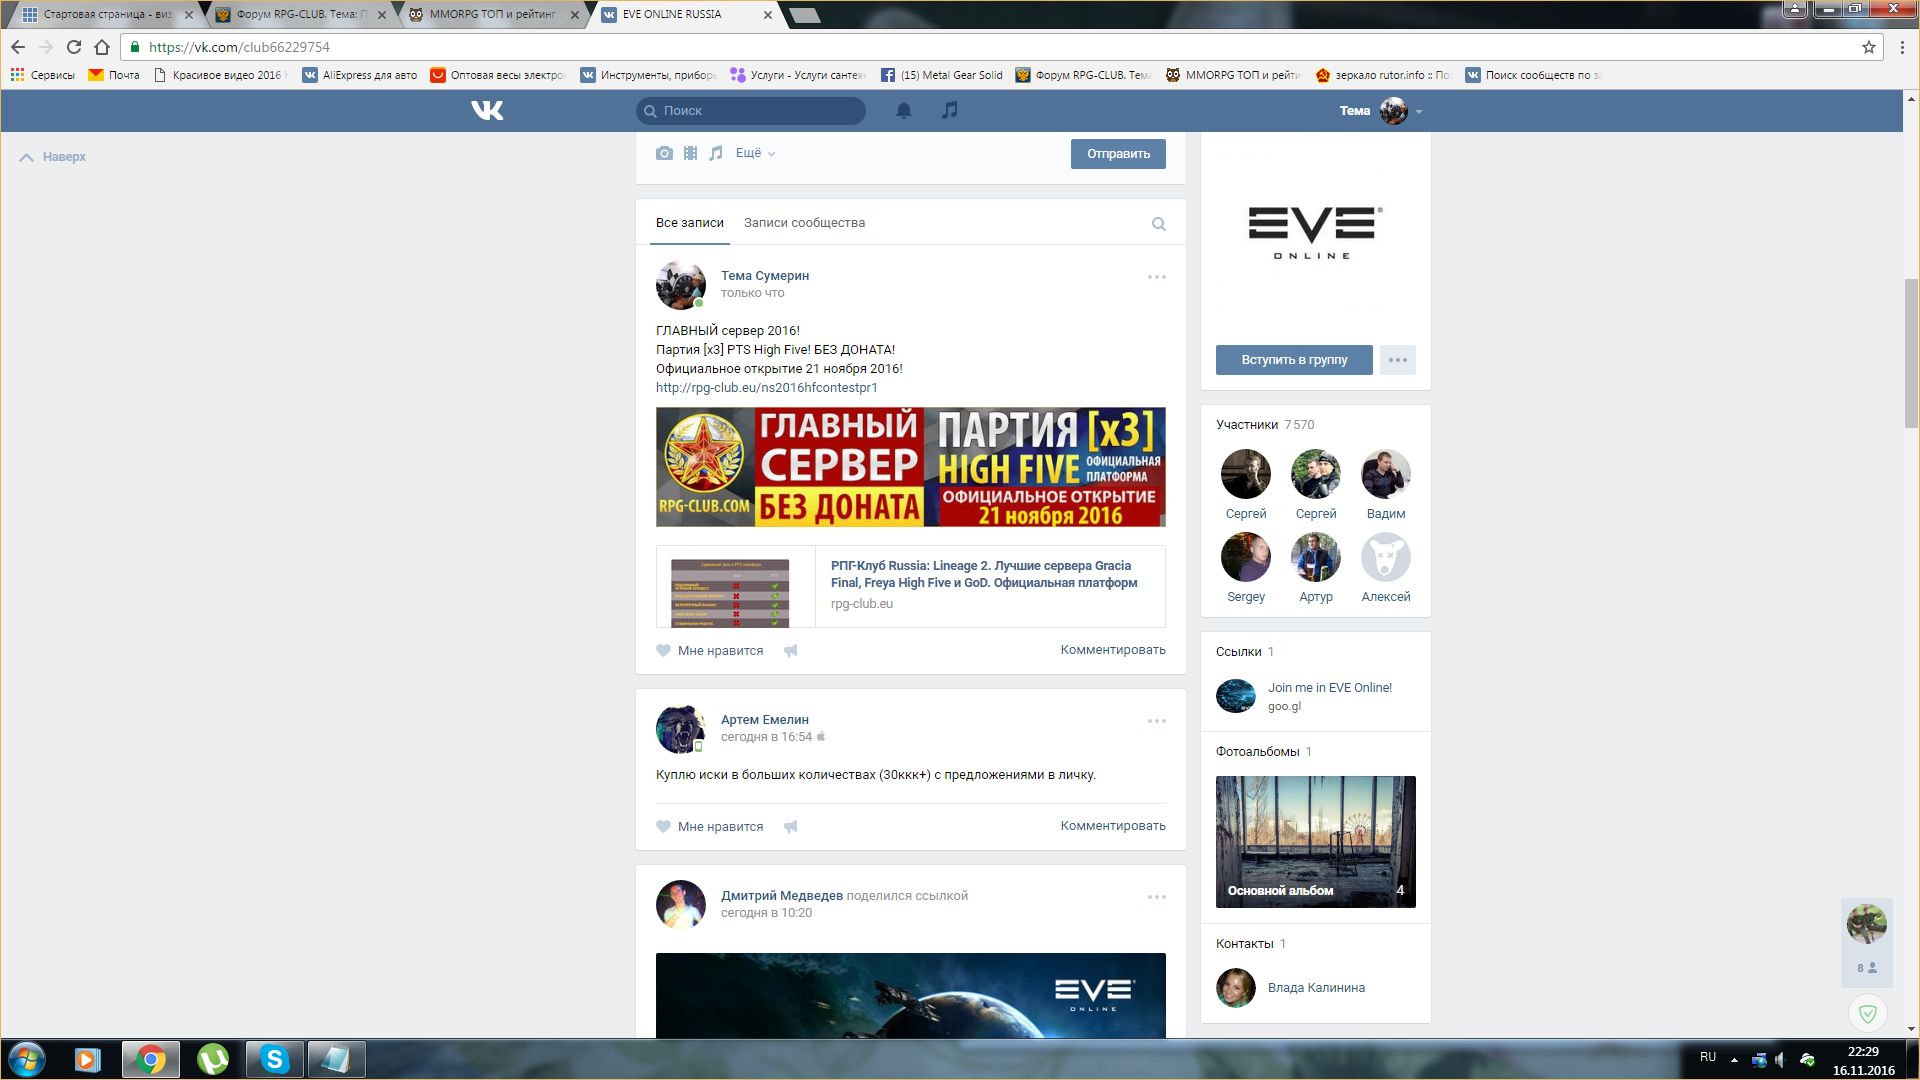The image size is (1920, 1080).
Task: Open rpg-club.eu contest link in post
Action: point(766,388)
